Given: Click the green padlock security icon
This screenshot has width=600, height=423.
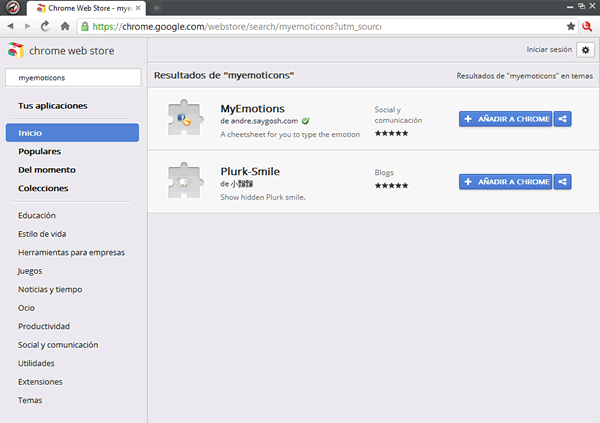Looking at the screenshot, I should pyautogui.click(x=85, y=26).
